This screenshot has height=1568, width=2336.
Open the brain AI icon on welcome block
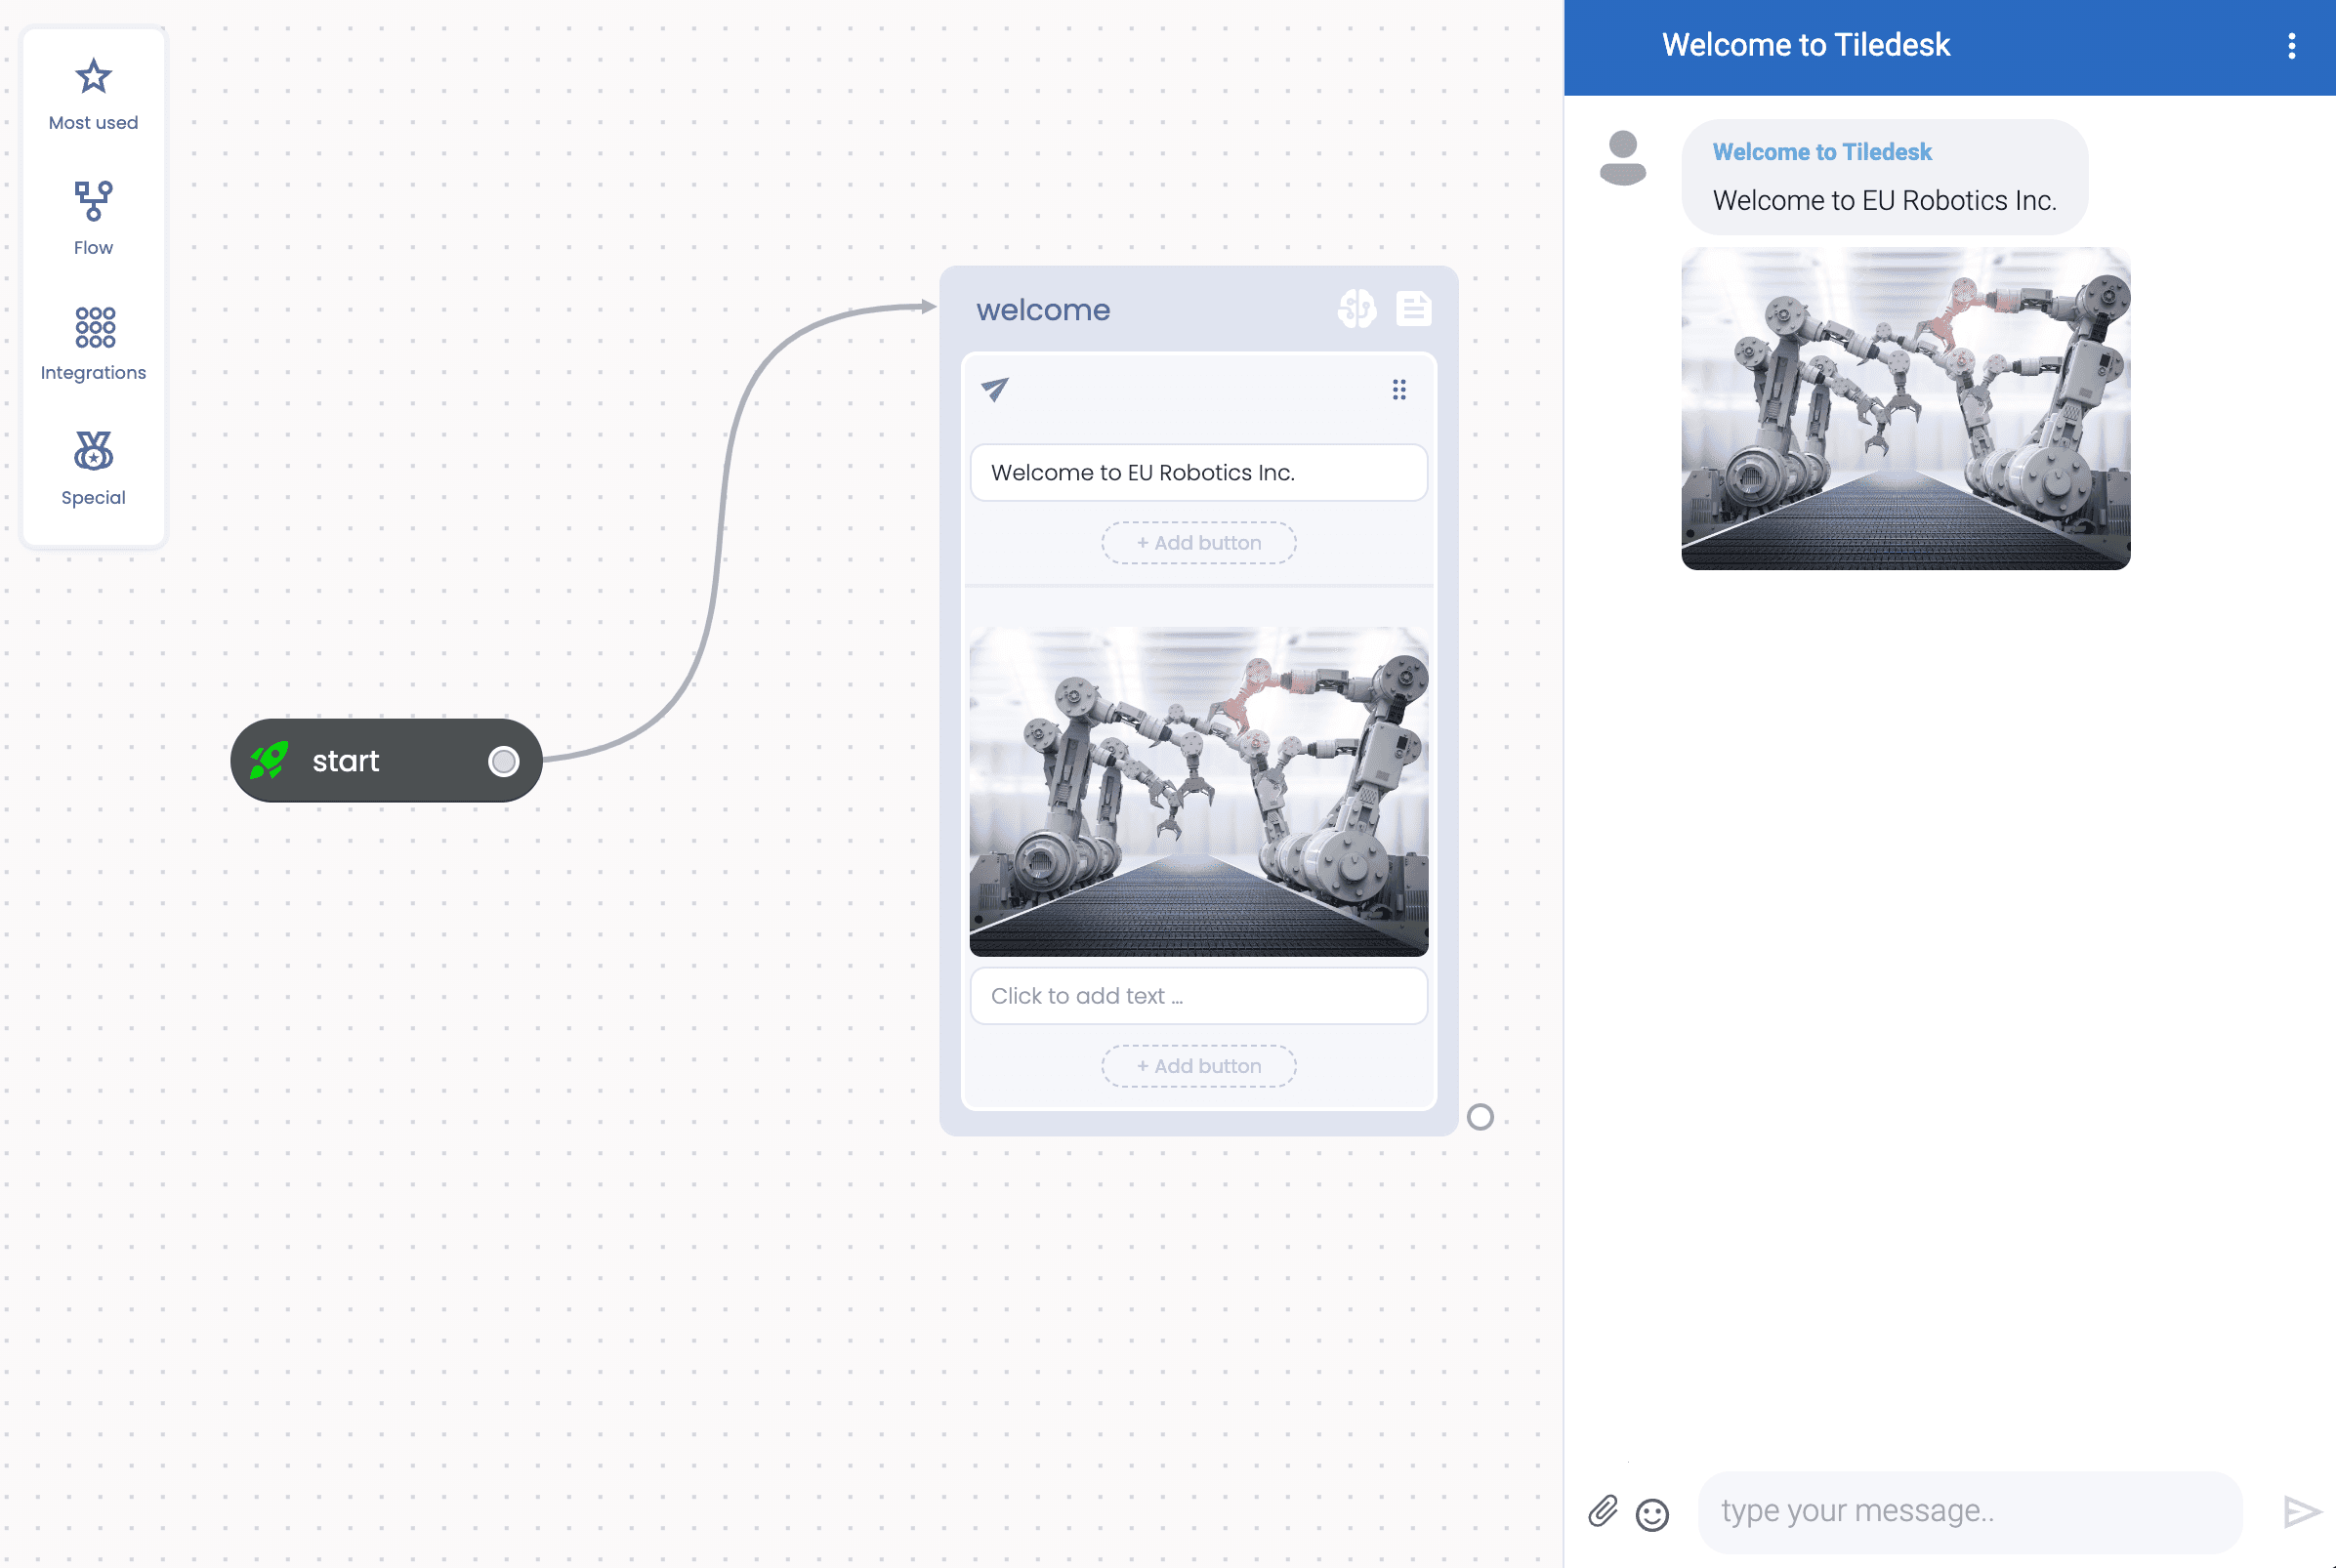click(1357, 309)
